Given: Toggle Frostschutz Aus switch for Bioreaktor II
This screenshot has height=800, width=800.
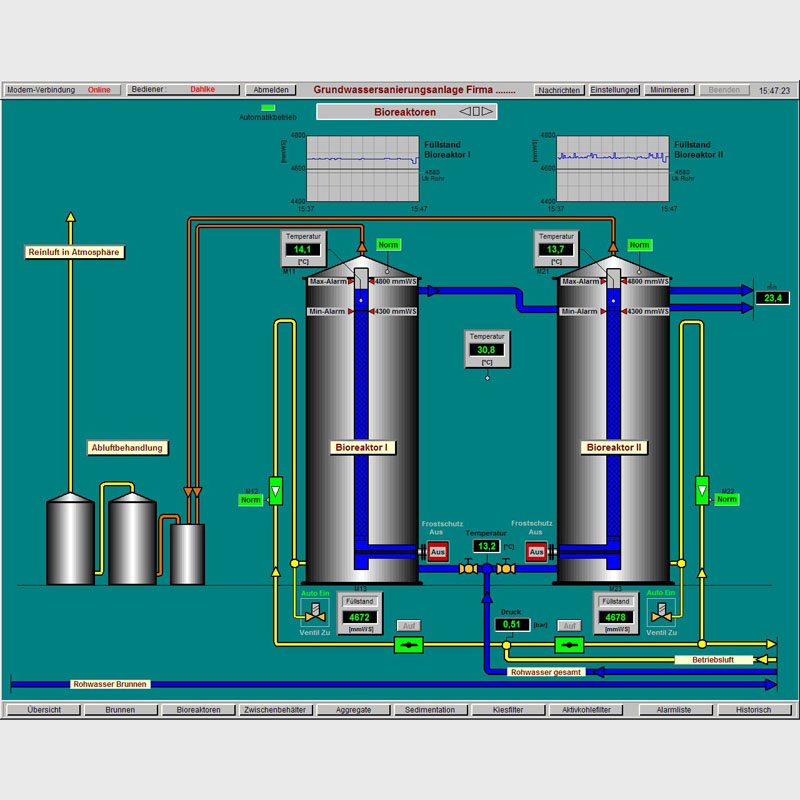Looking at the screenshot, I should tap(536, 551).
